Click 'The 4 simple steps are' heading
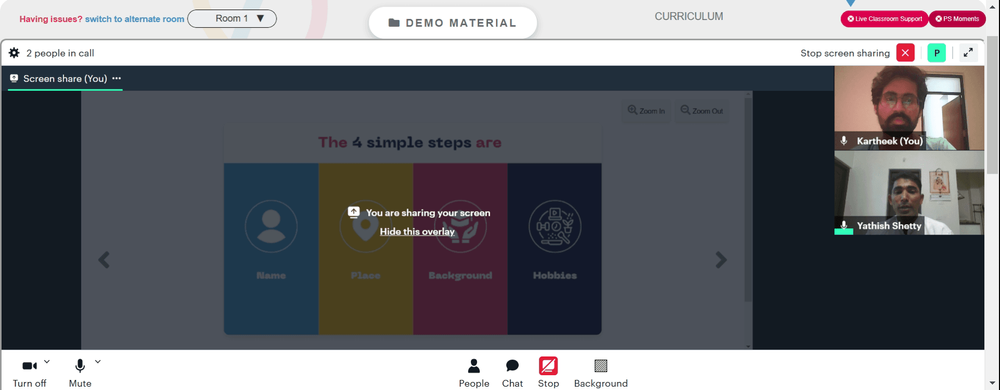Image resolution: width=1000 pixels, height=390 pixels. pos(409,142)
